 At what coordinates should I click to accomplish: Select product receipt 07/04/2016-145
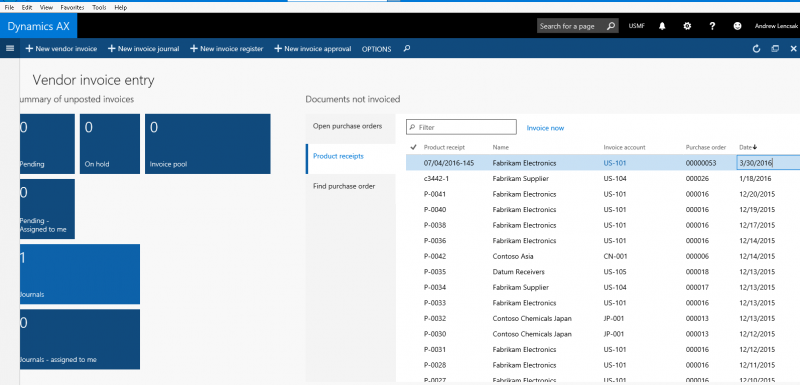[x=449, y=163]
